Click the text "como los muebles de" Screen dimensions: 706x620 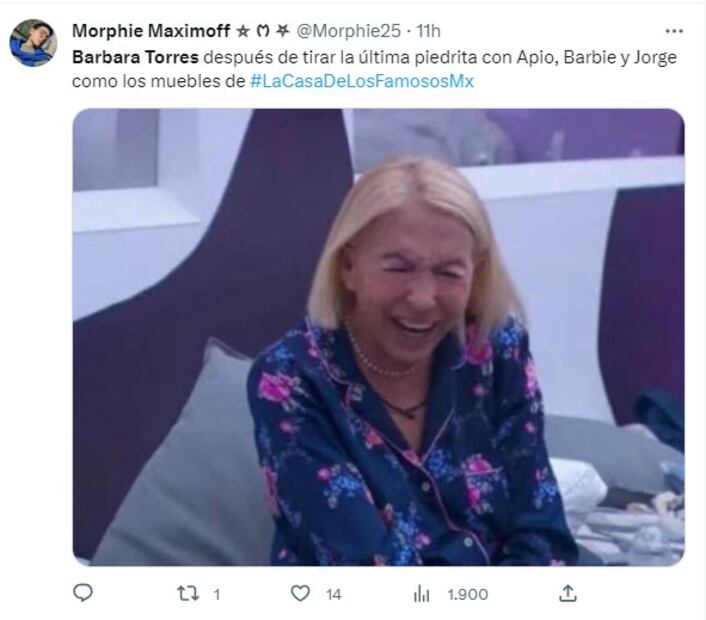(158, 81)
